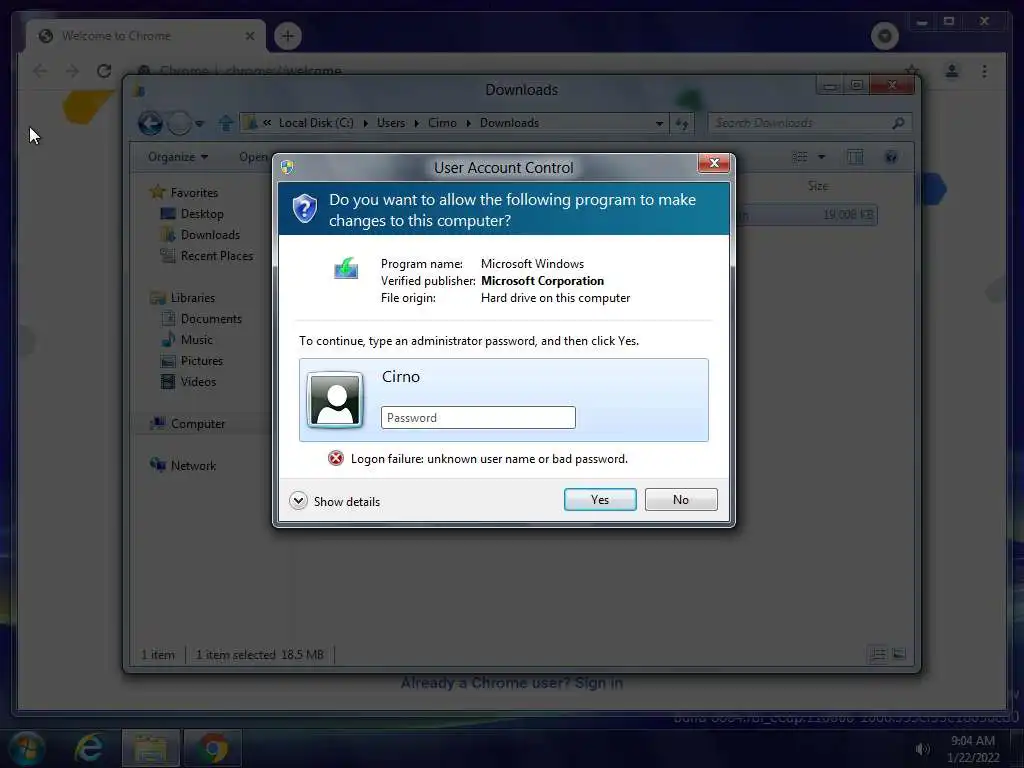This screenshot has width=1024, height=768.
Task: Select Libraries in navigation pane
Action: point(193,298)
